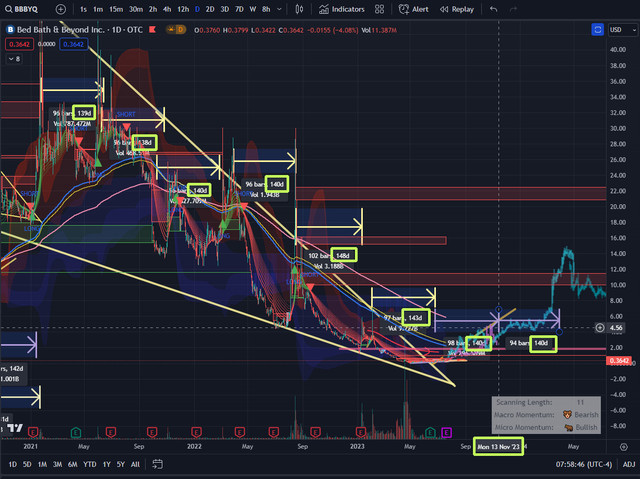
Task: Set date range to 6M
Action: (73, 464)
